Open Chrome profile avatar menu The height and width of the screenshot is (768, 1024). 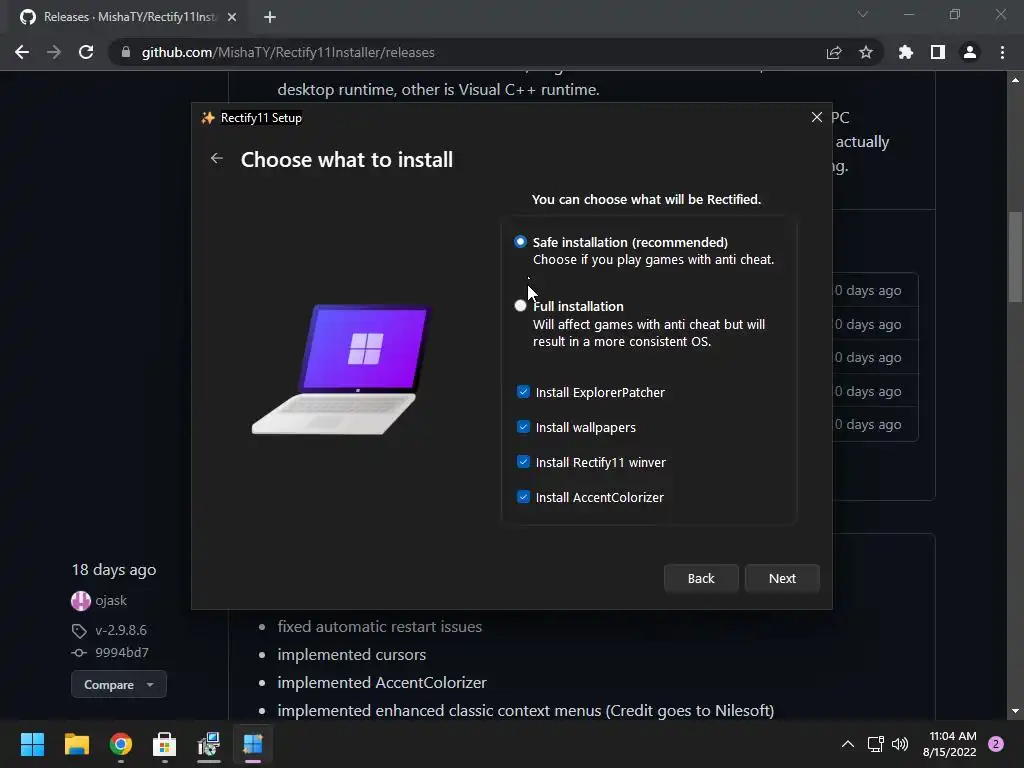969,52
